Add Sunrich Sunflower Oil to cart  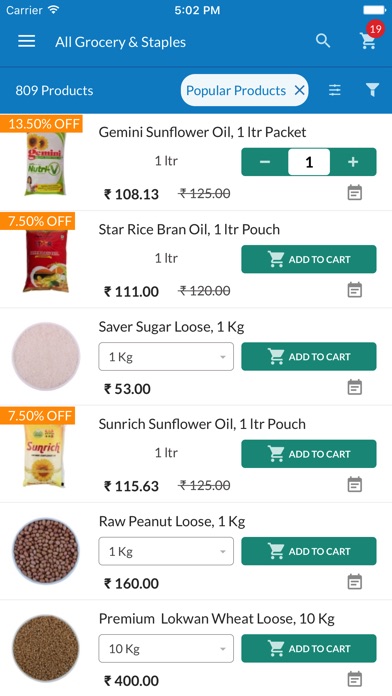(x=309, y=454)
